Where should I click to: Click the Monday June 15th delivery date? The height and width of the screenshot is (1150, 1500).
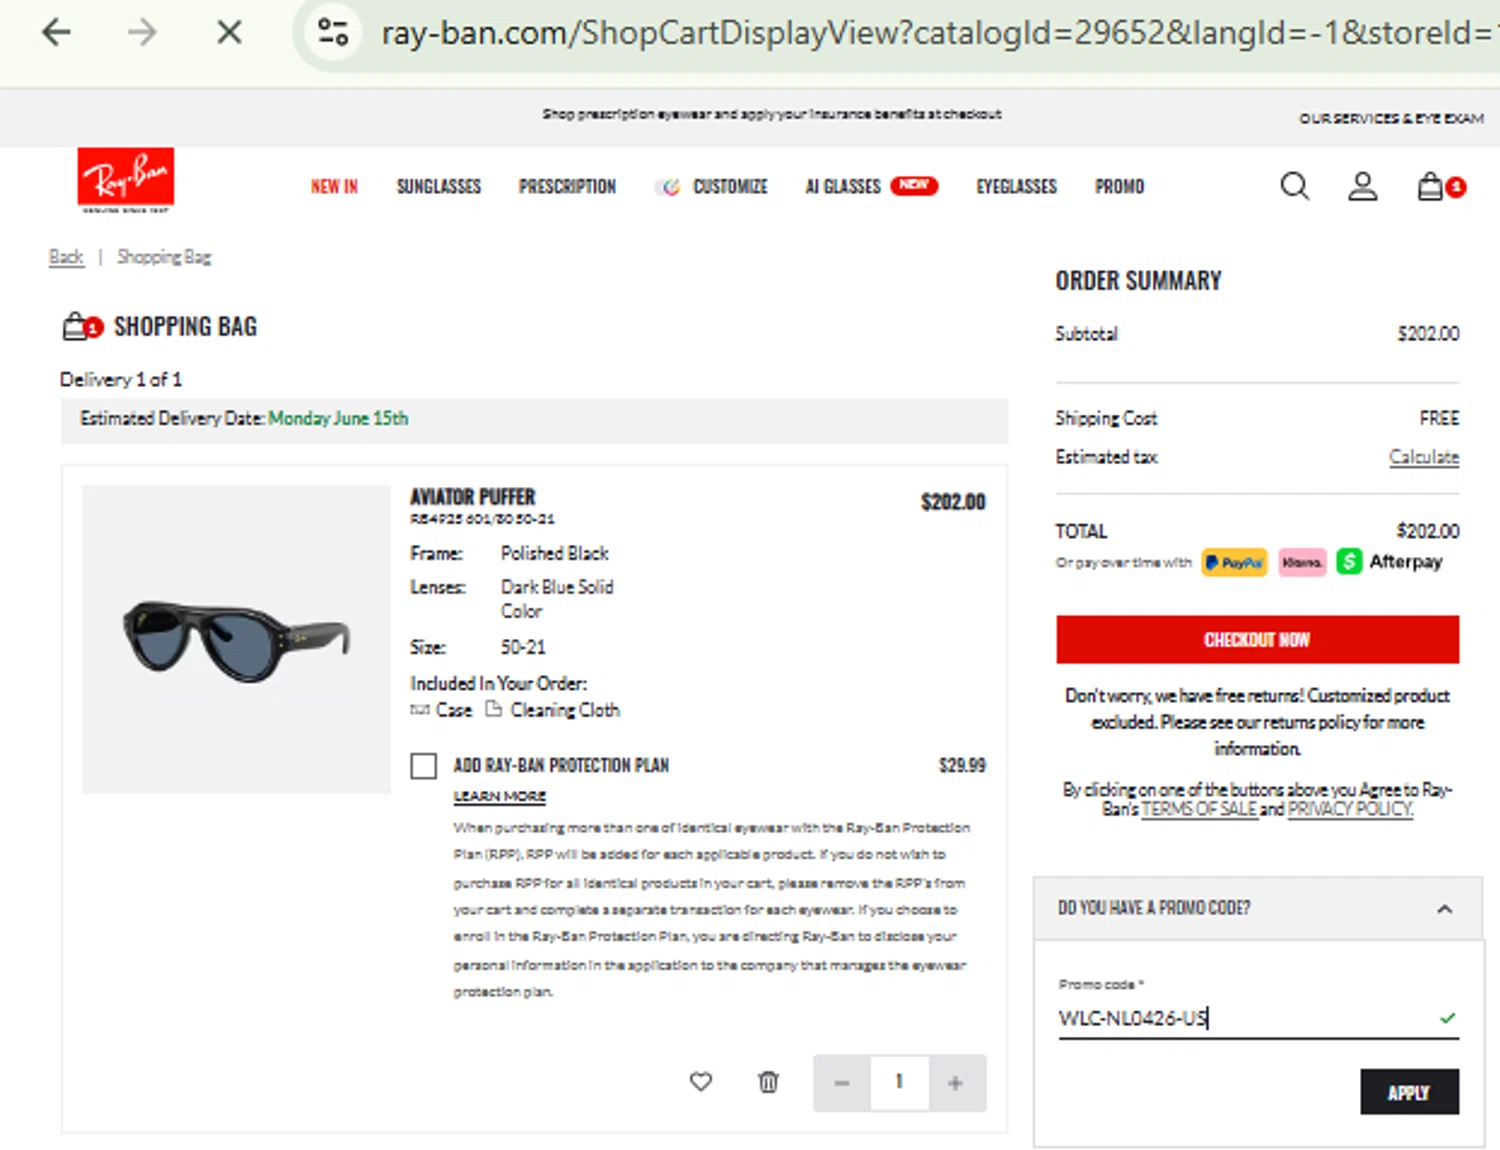tap(338, 419)
